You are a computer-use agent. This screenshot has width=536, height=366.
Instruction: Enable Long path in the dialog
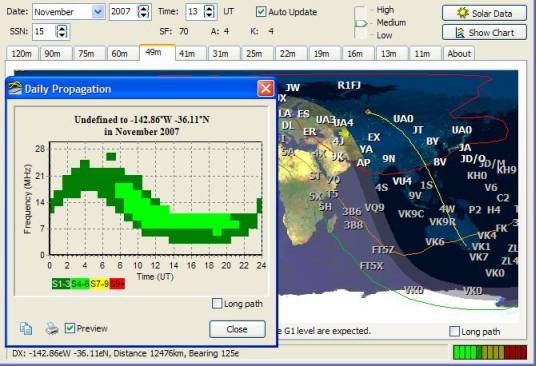click(217, 303)
